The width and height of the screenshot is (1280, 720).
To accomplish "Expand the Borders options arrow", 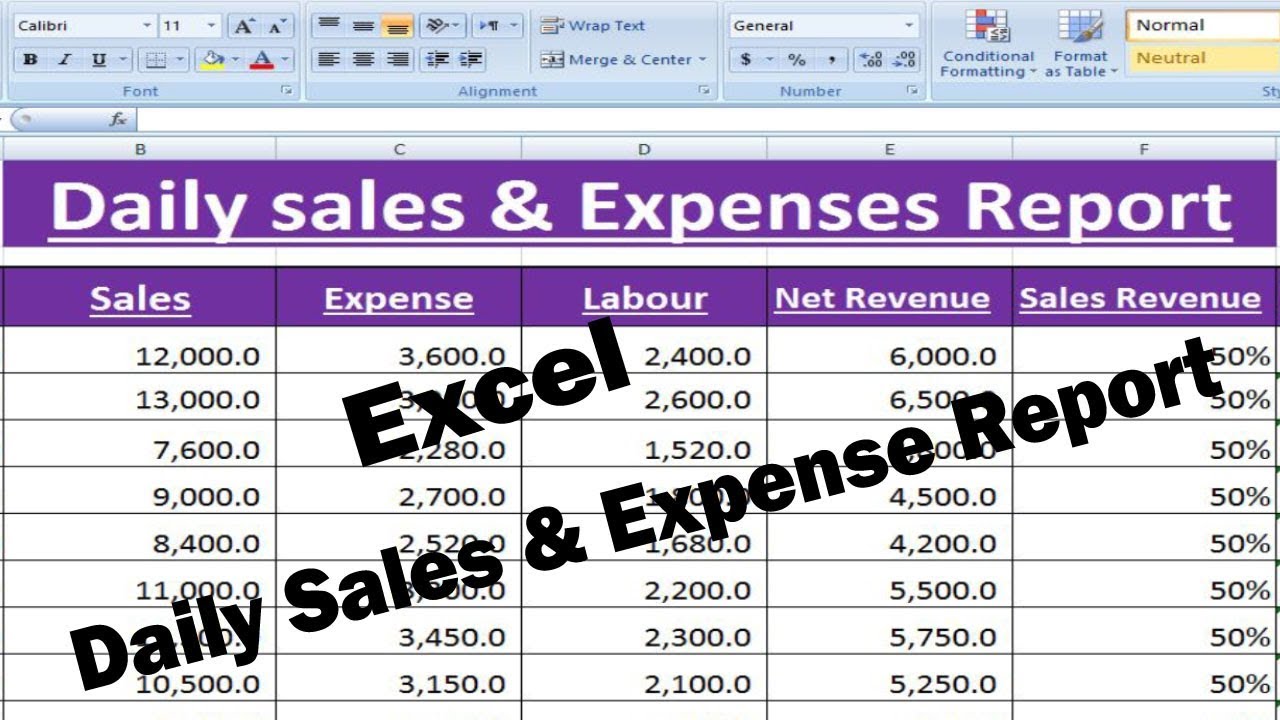I will (180, 60).
